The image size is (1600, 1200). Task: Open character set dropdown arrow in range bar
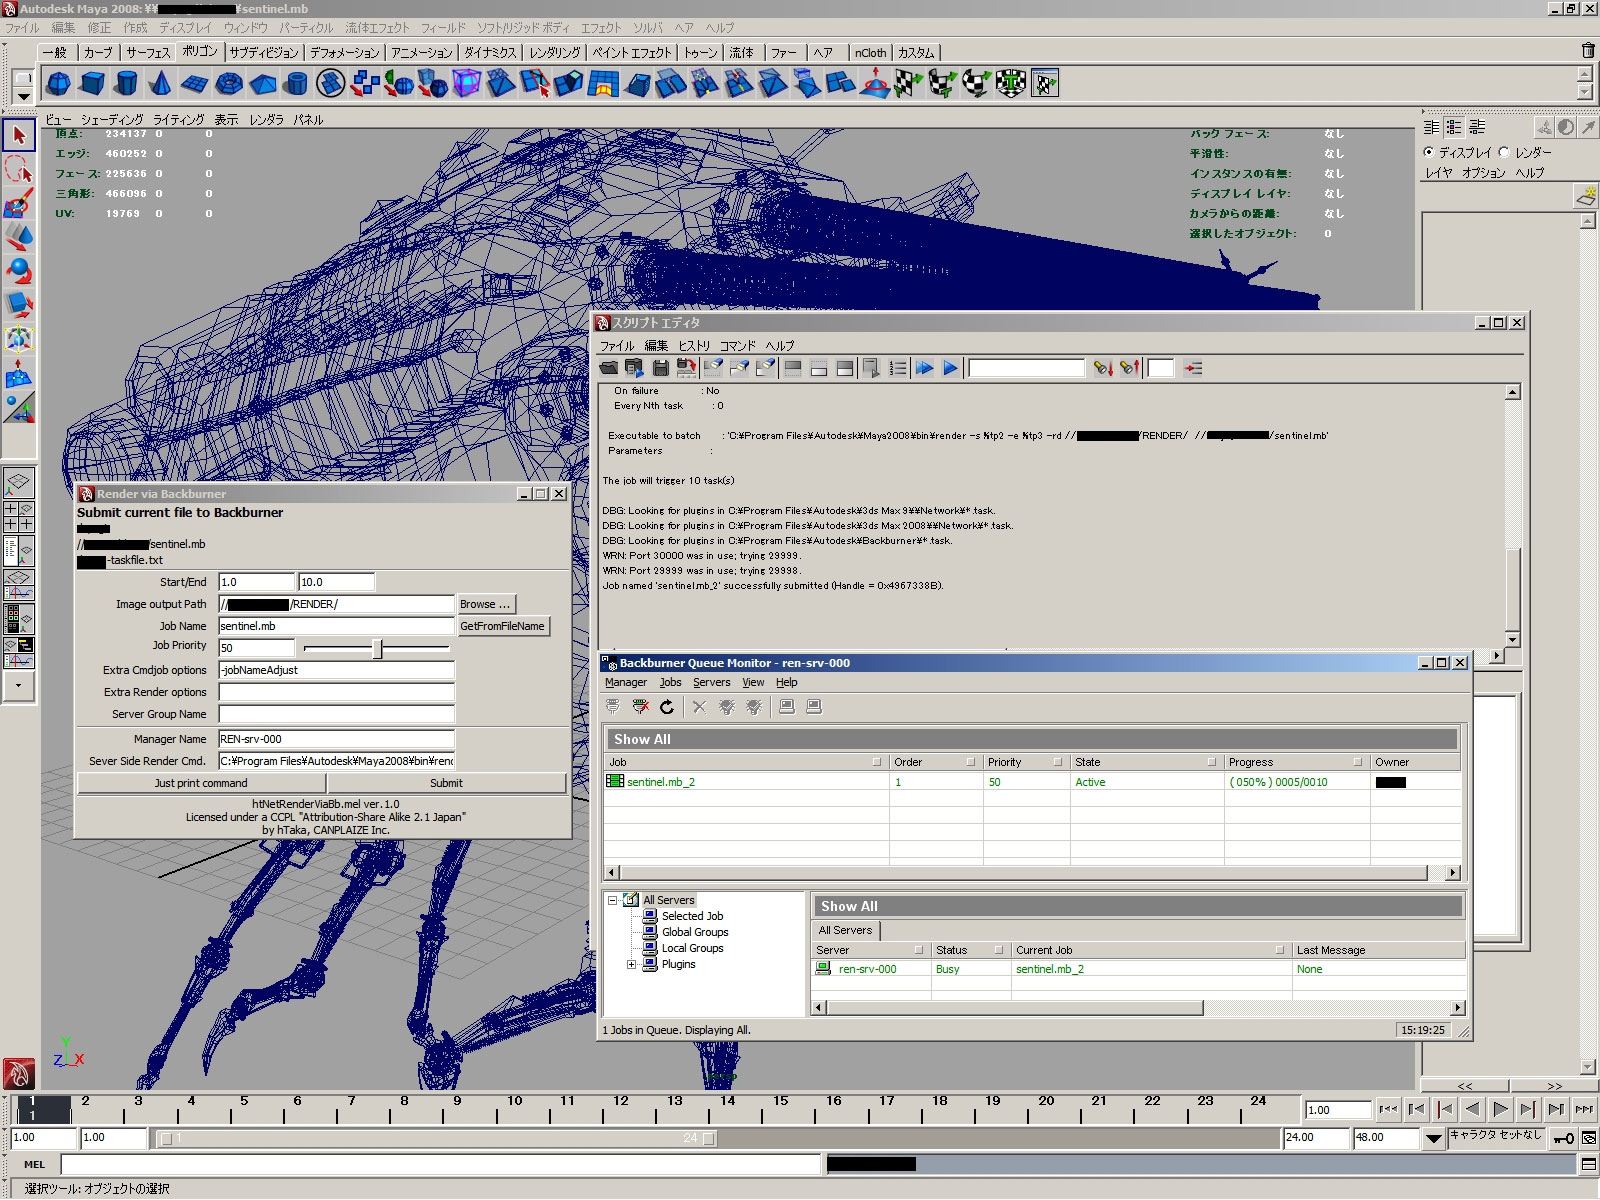click(x=1433, y=1138)
